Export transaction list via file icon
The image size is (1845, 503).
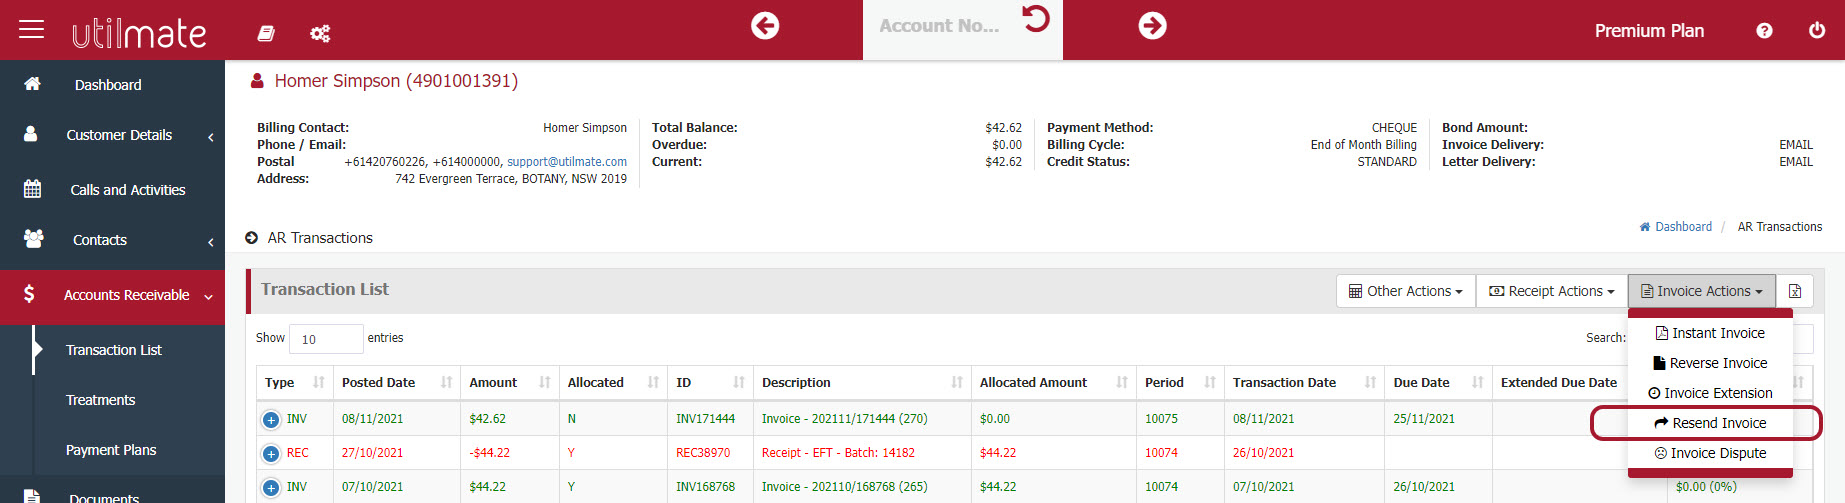coord(1795,291)
